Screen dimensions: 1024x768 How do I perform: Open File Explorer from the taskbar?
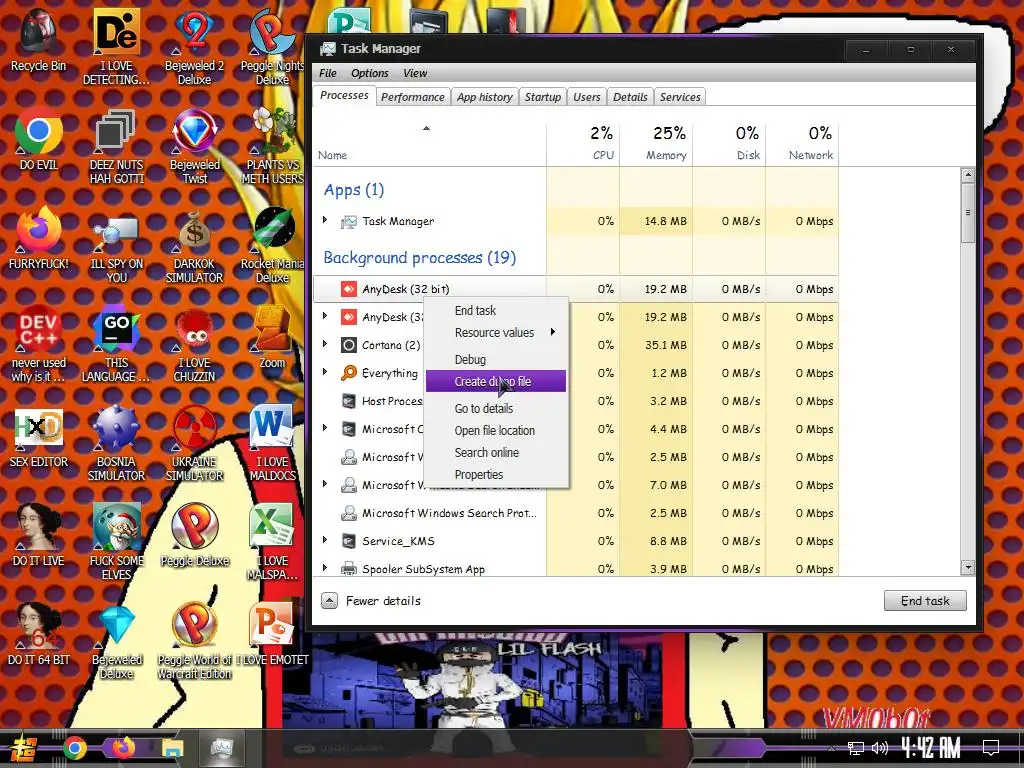[172, 749]
